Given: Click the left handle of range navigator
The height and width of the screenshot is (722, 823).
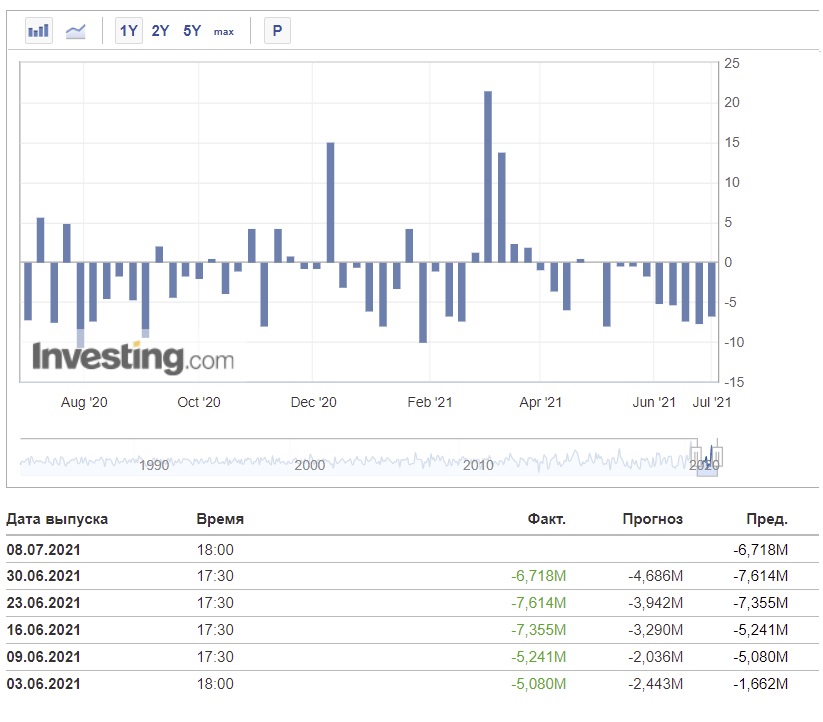Looking at the screenshot, I should (696, 455).
